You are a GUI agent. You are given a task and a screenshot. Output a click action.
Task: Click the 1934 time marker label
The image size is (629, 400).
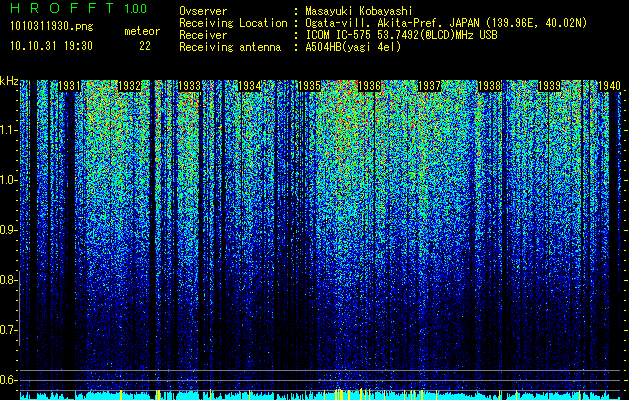point(250,86)
